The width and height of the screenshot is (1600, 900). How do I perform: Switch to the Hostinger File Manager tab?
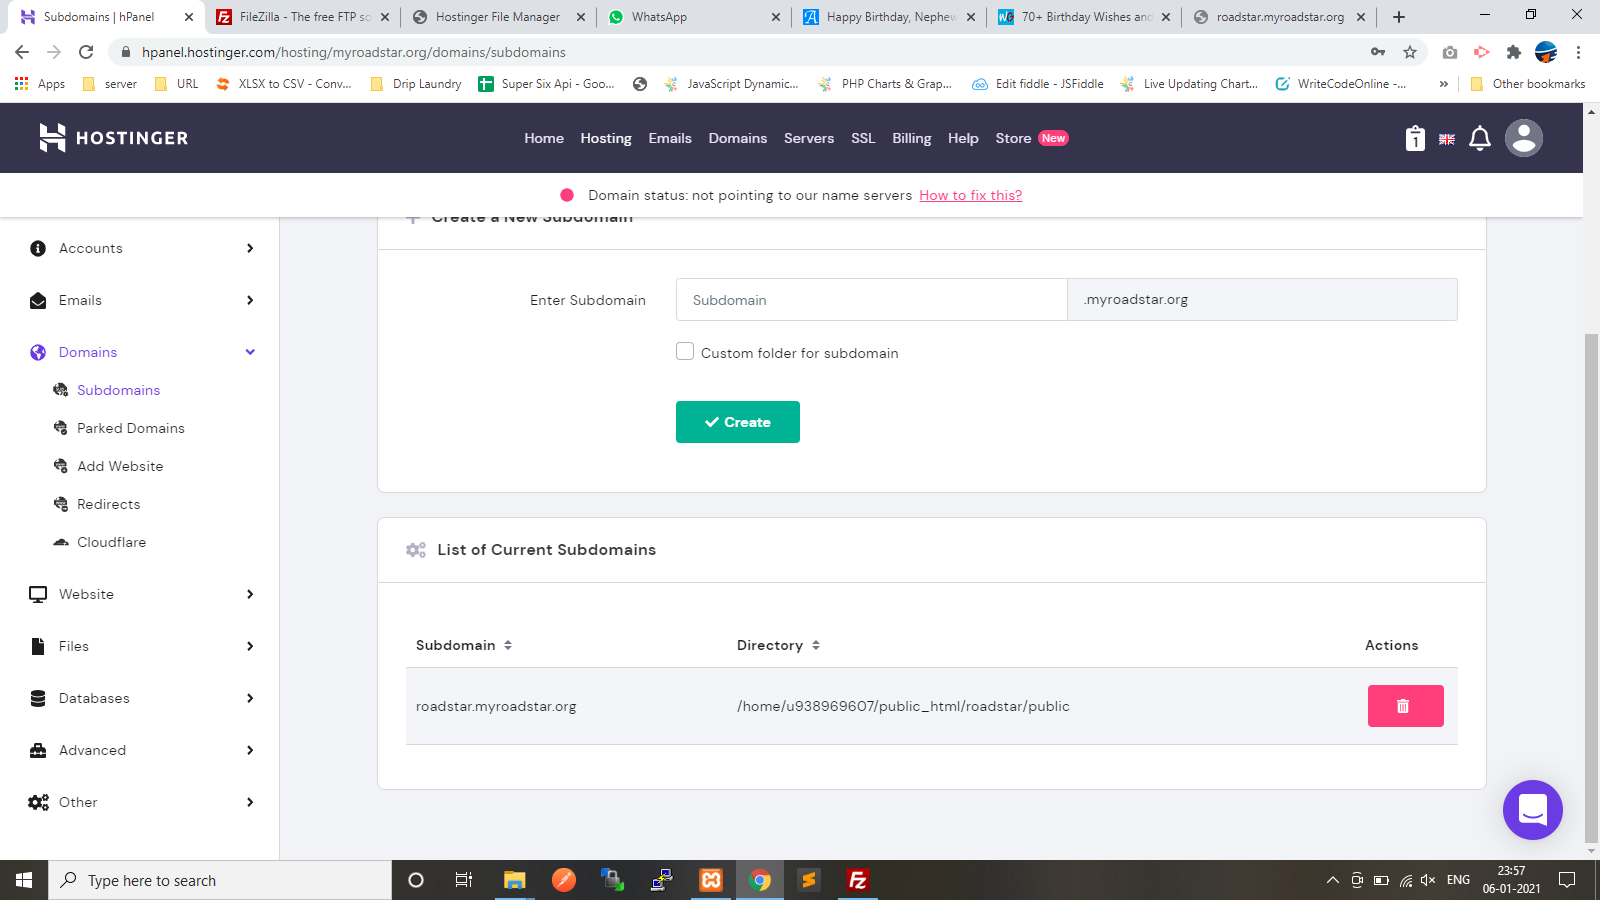coord(497,17)
